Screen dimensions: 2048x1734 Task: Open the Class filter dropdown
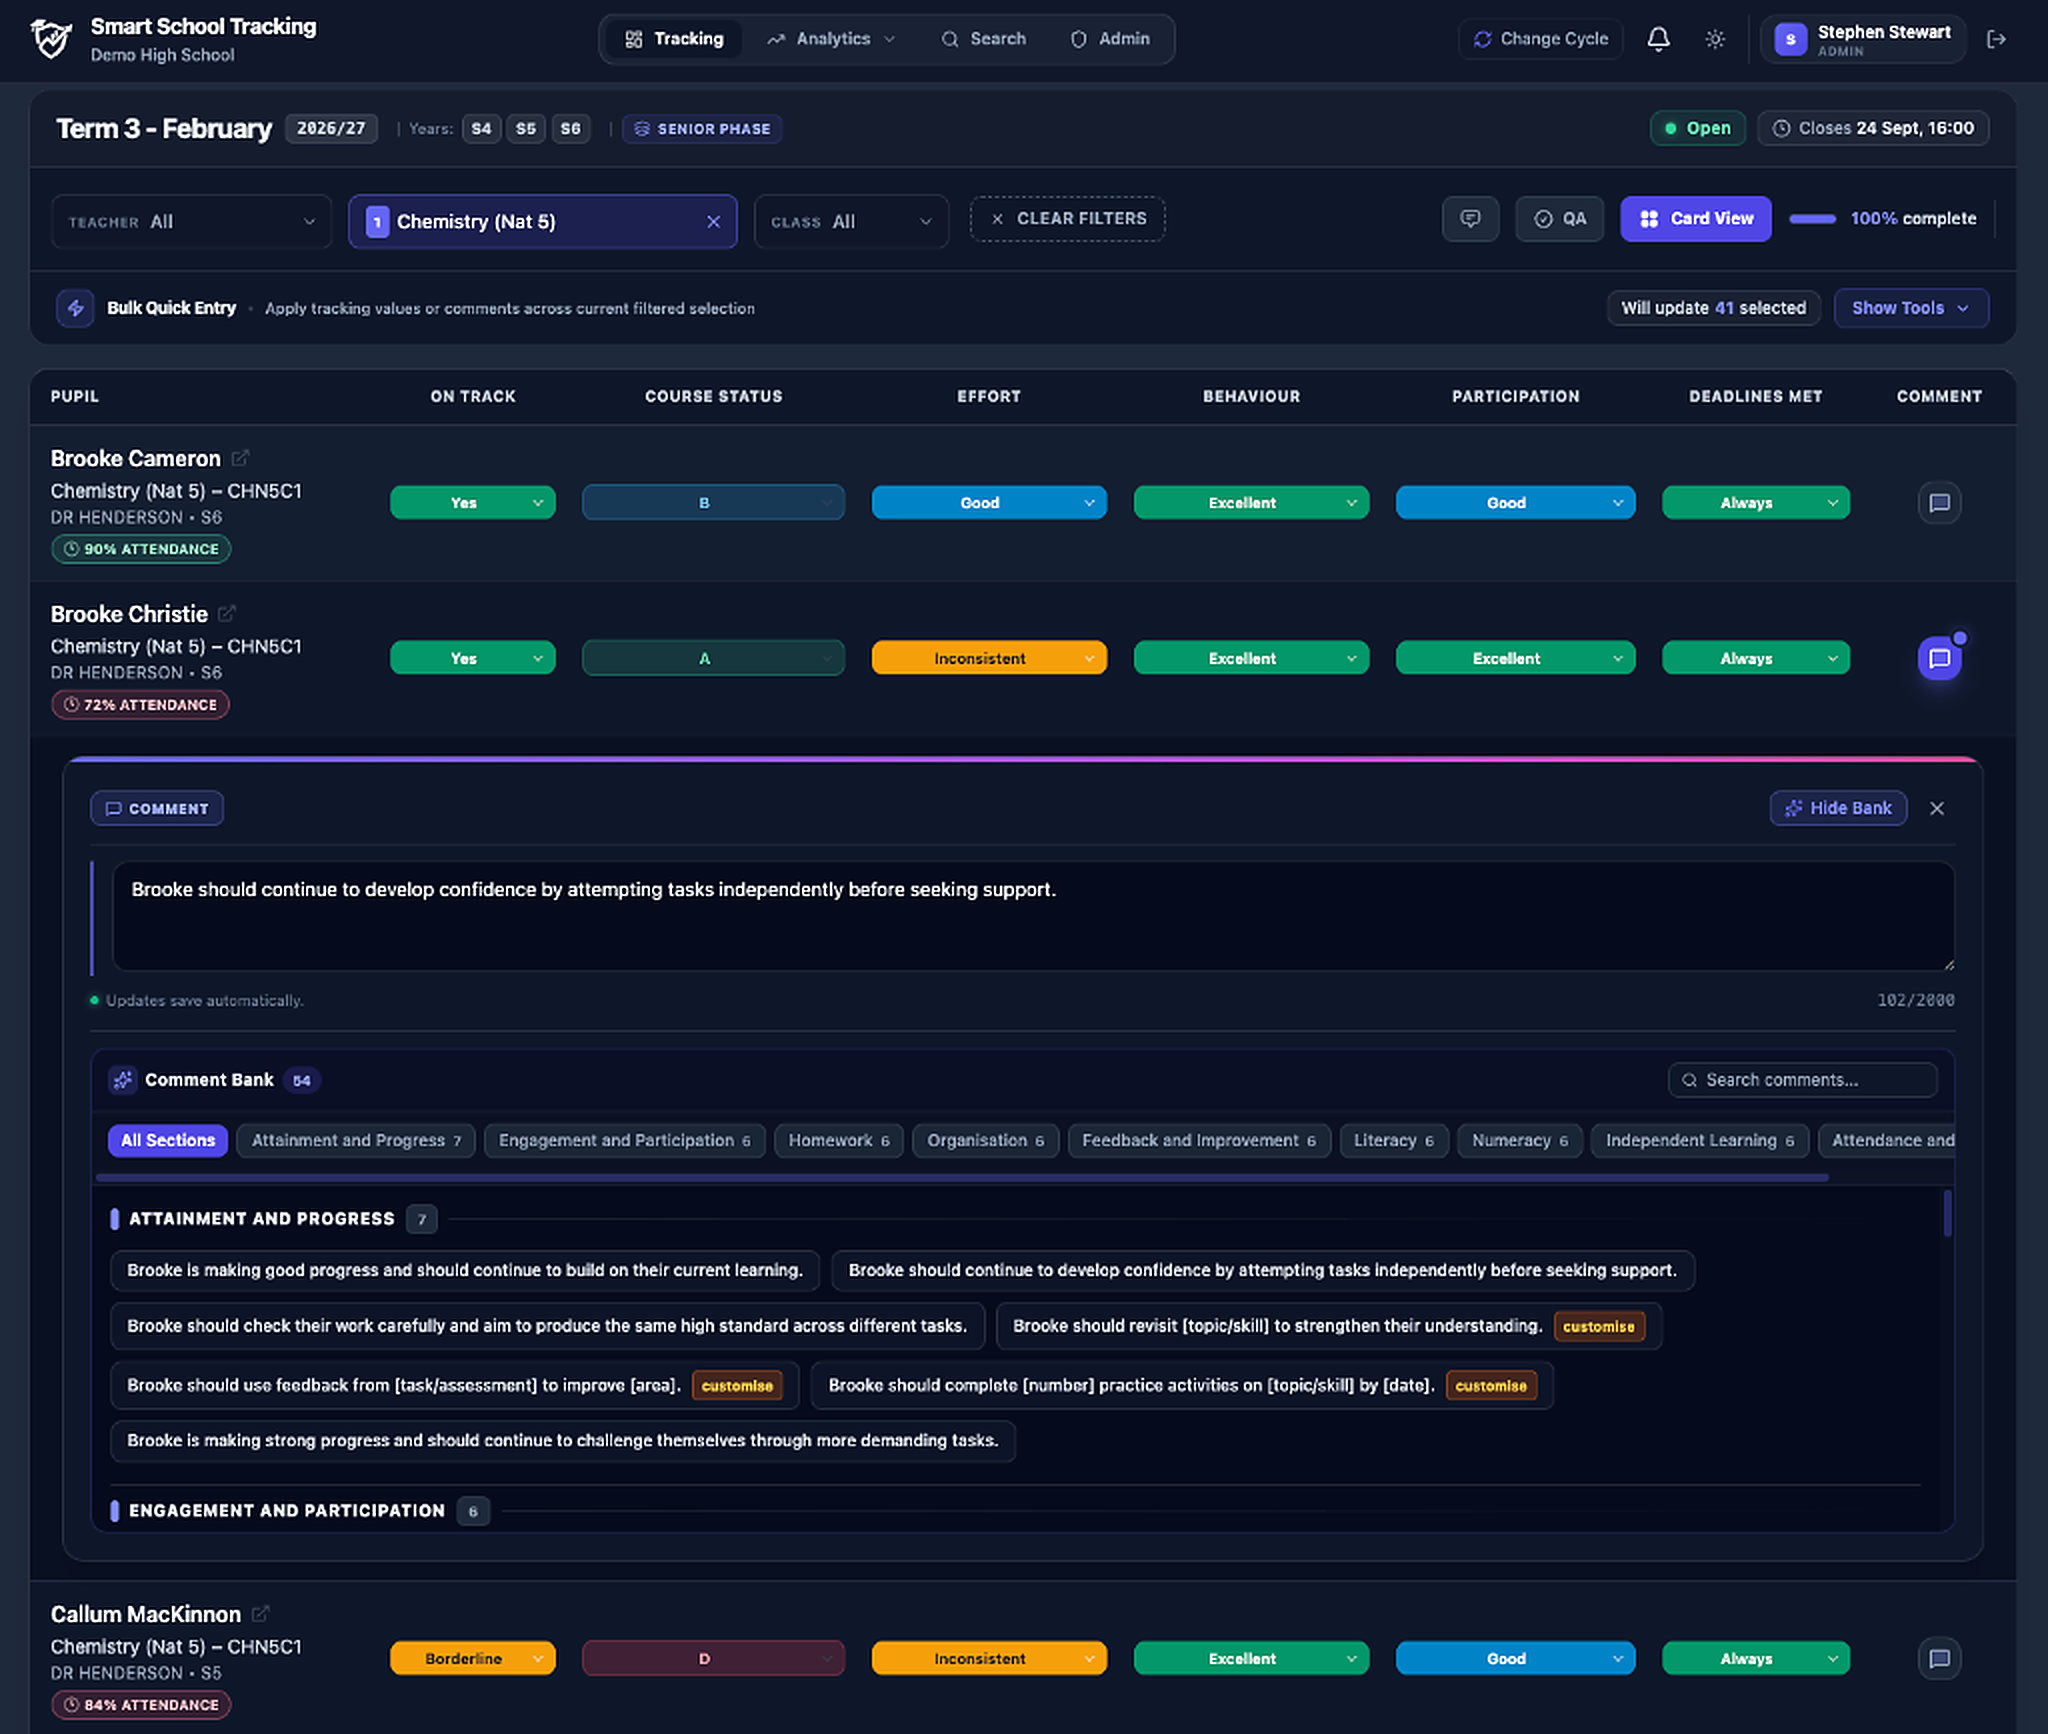pos(851,222)
